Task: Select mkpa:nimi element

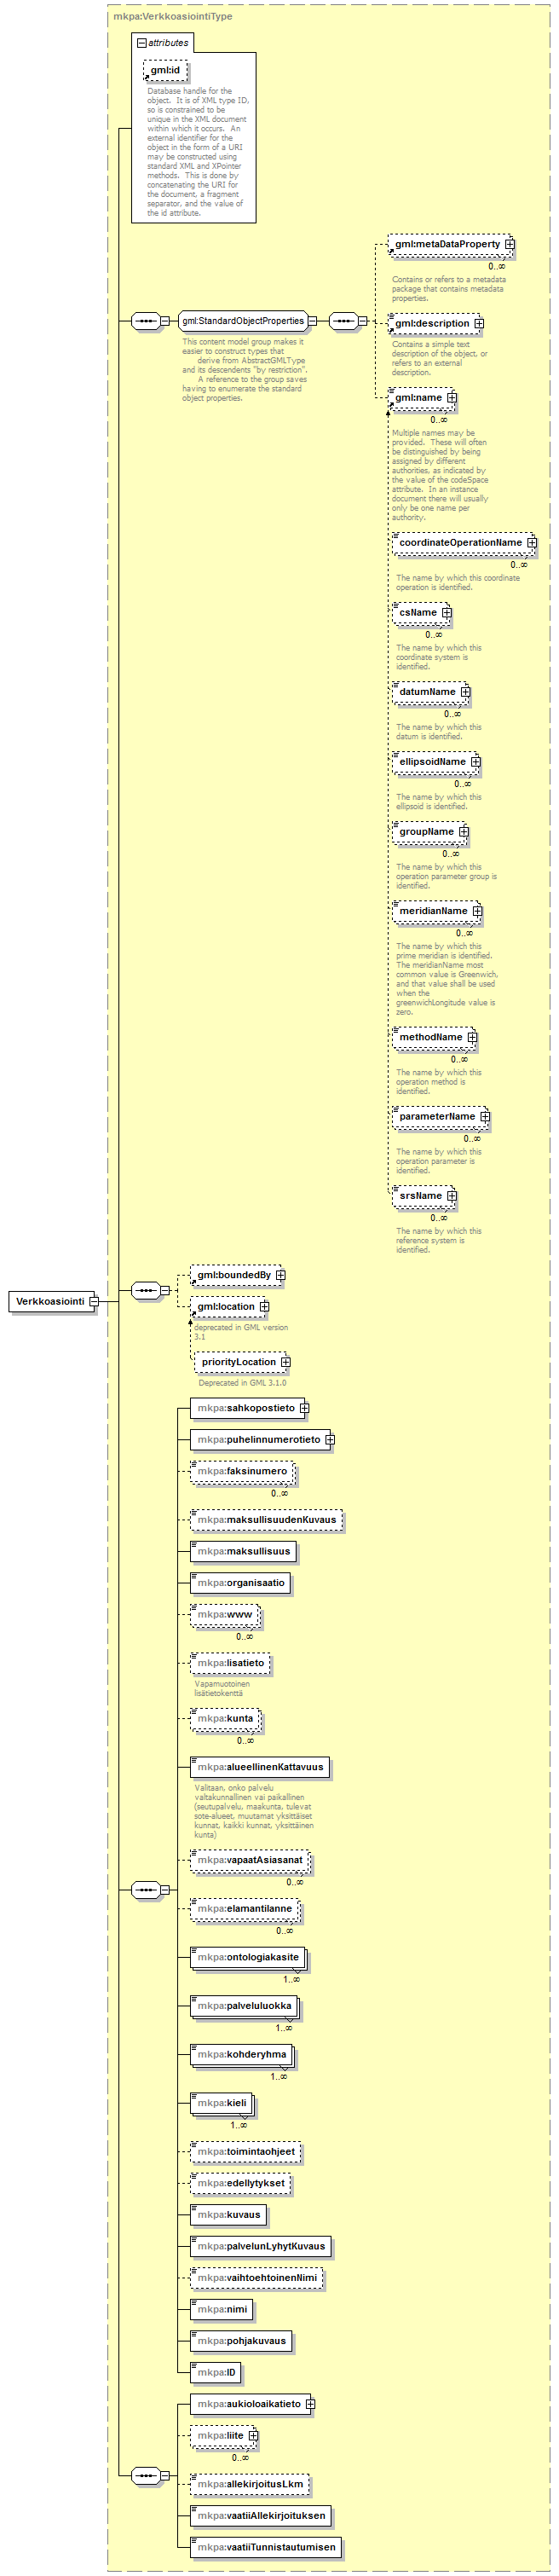Action: (222, 2309)
